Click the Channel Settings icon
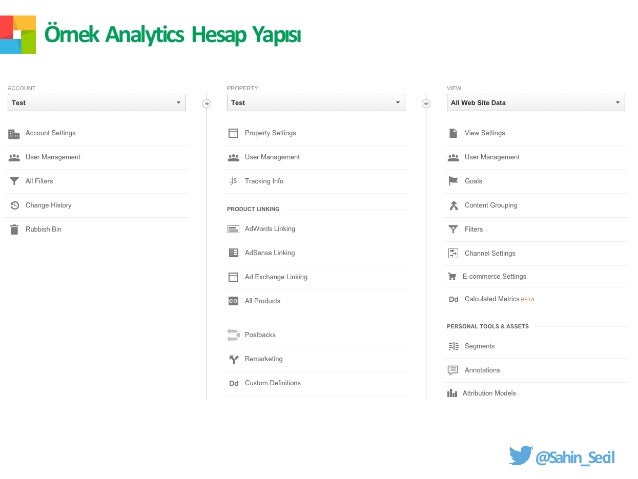 click(453, 253)
